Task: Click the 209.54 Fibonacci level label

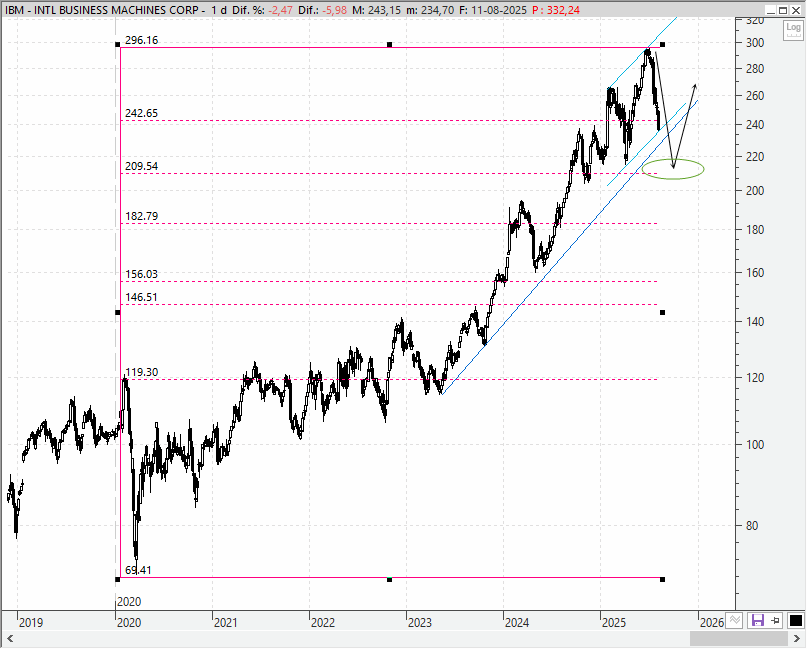Action: pyautogui.click(x=142, y=166)
